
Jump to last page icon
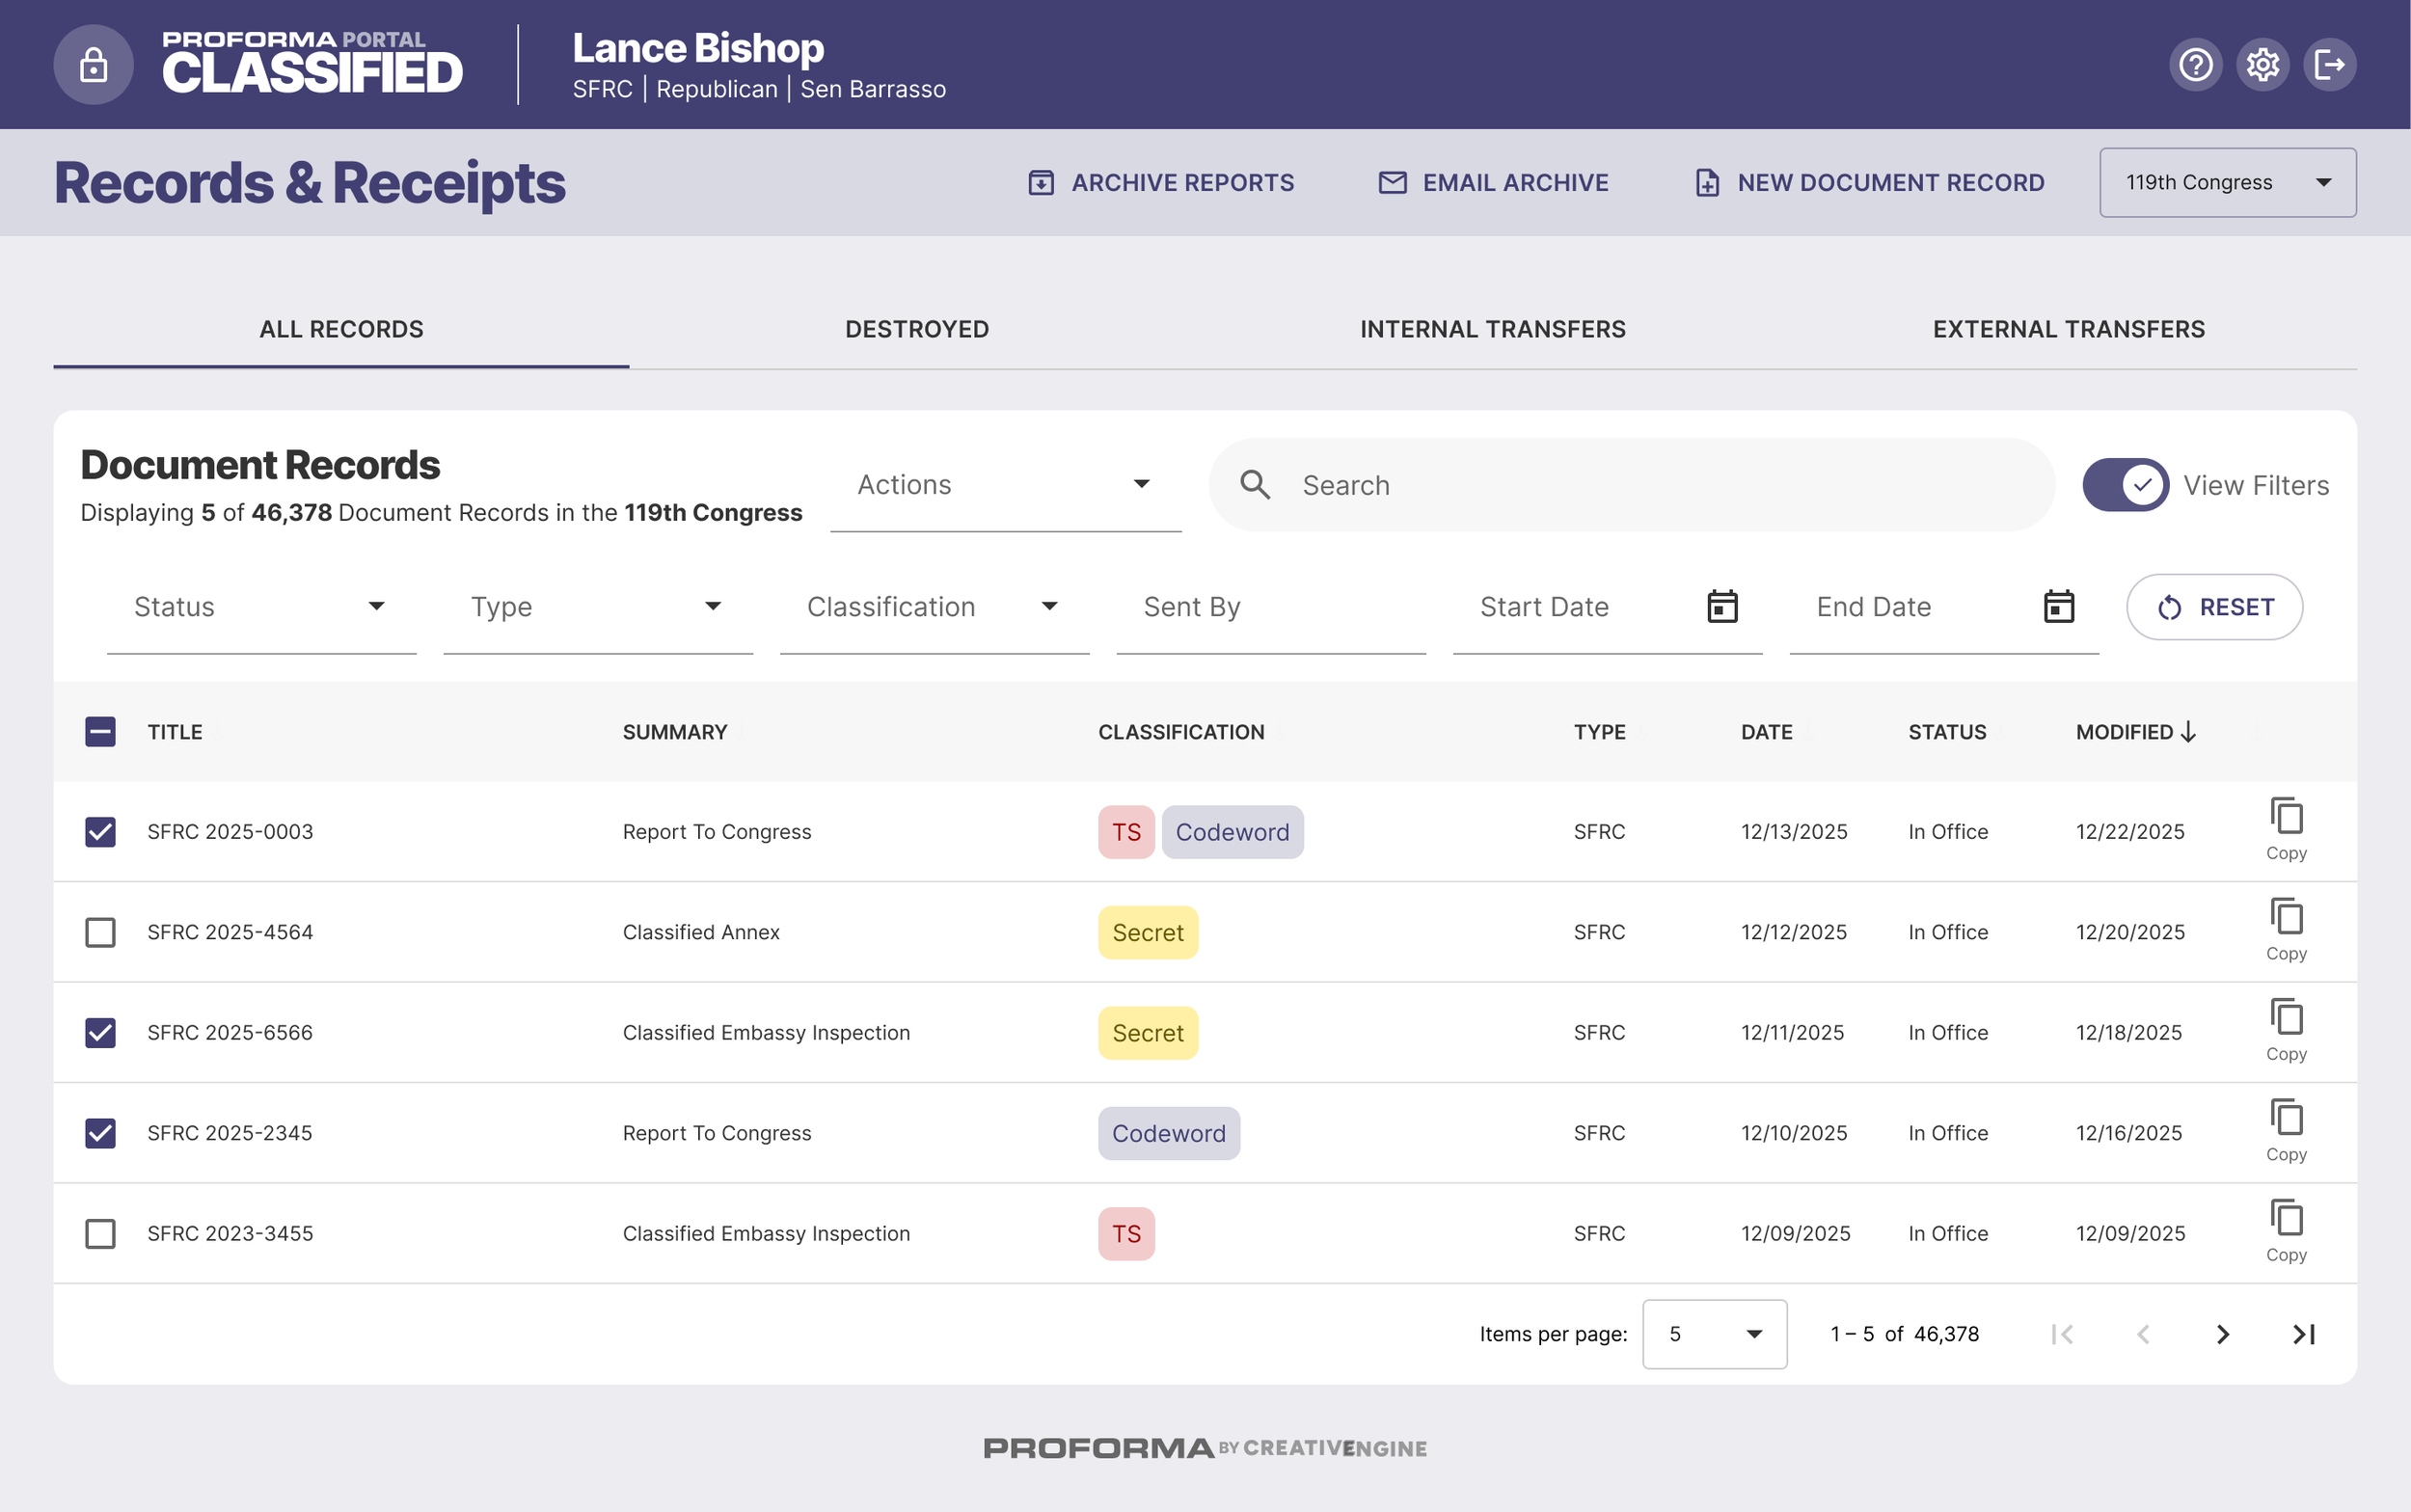point(2304,1334)
